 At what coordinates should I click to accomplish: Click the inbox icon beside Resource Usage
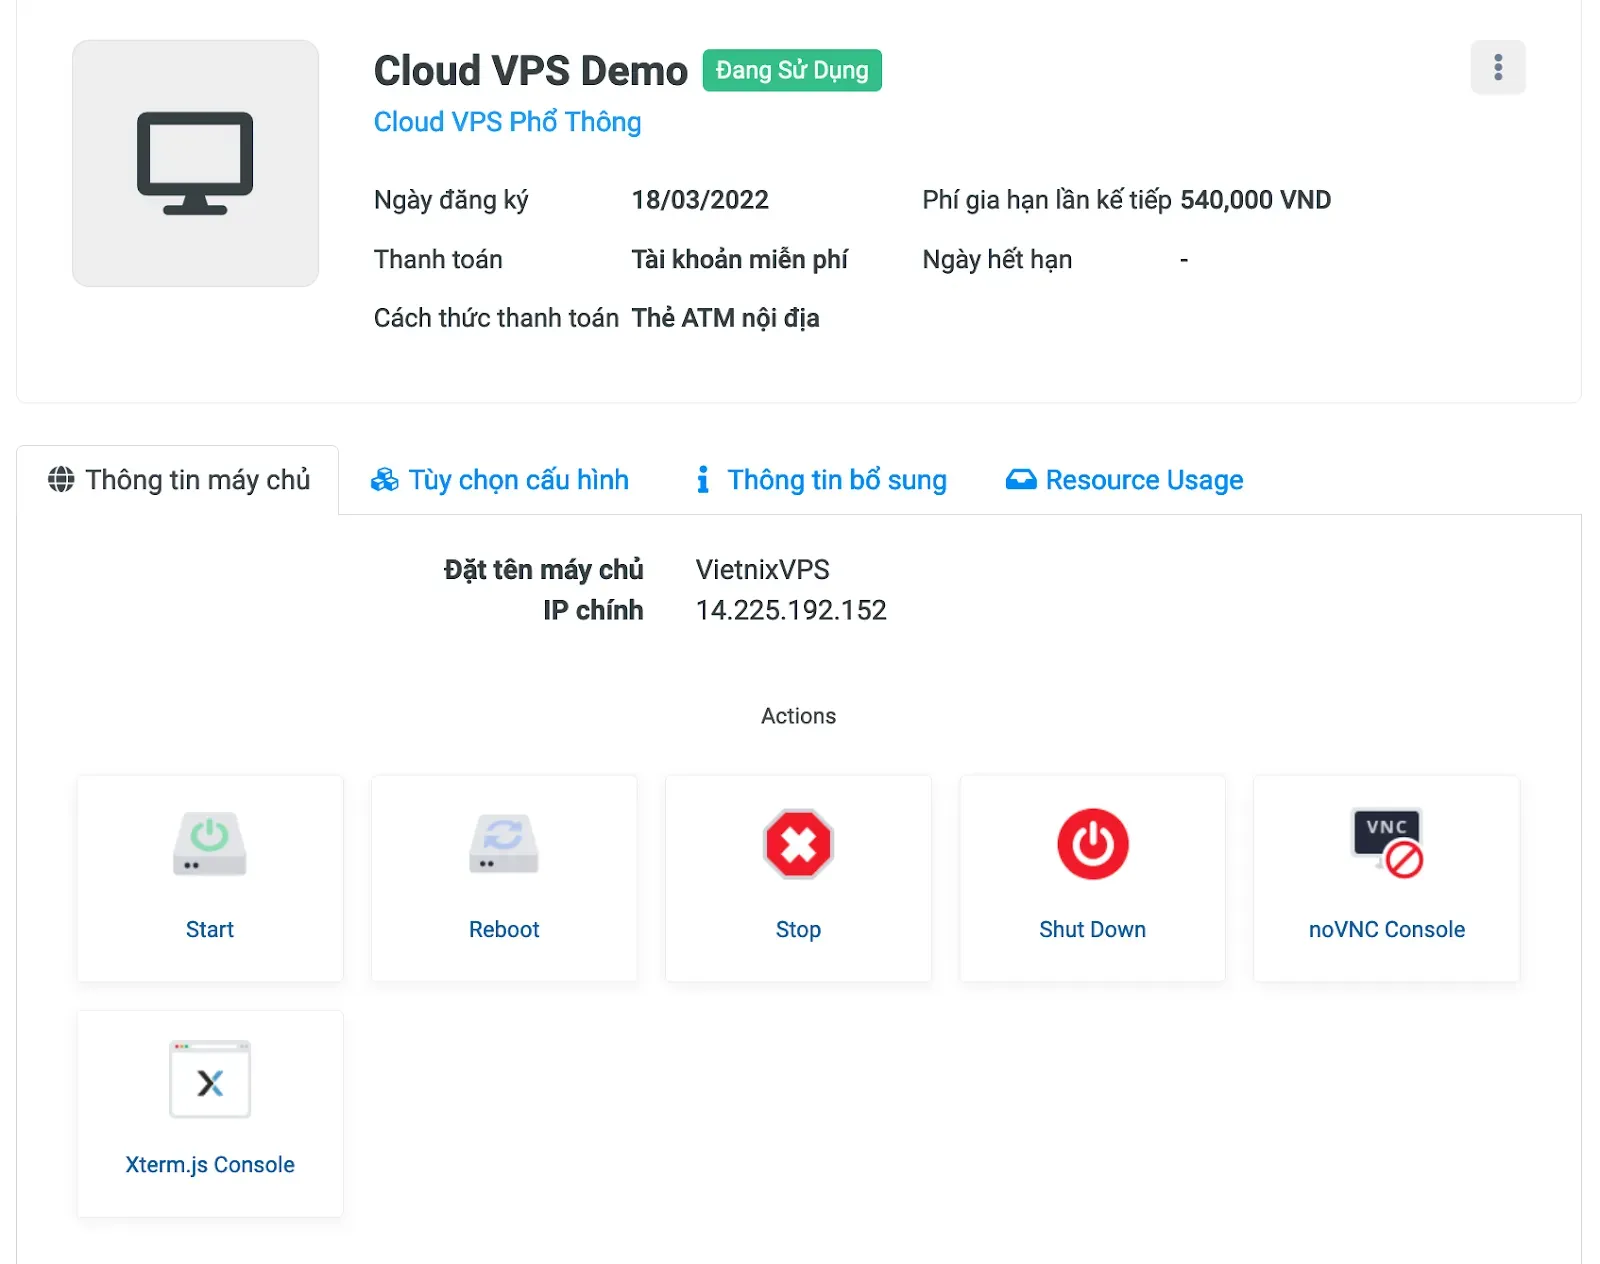1021,480
